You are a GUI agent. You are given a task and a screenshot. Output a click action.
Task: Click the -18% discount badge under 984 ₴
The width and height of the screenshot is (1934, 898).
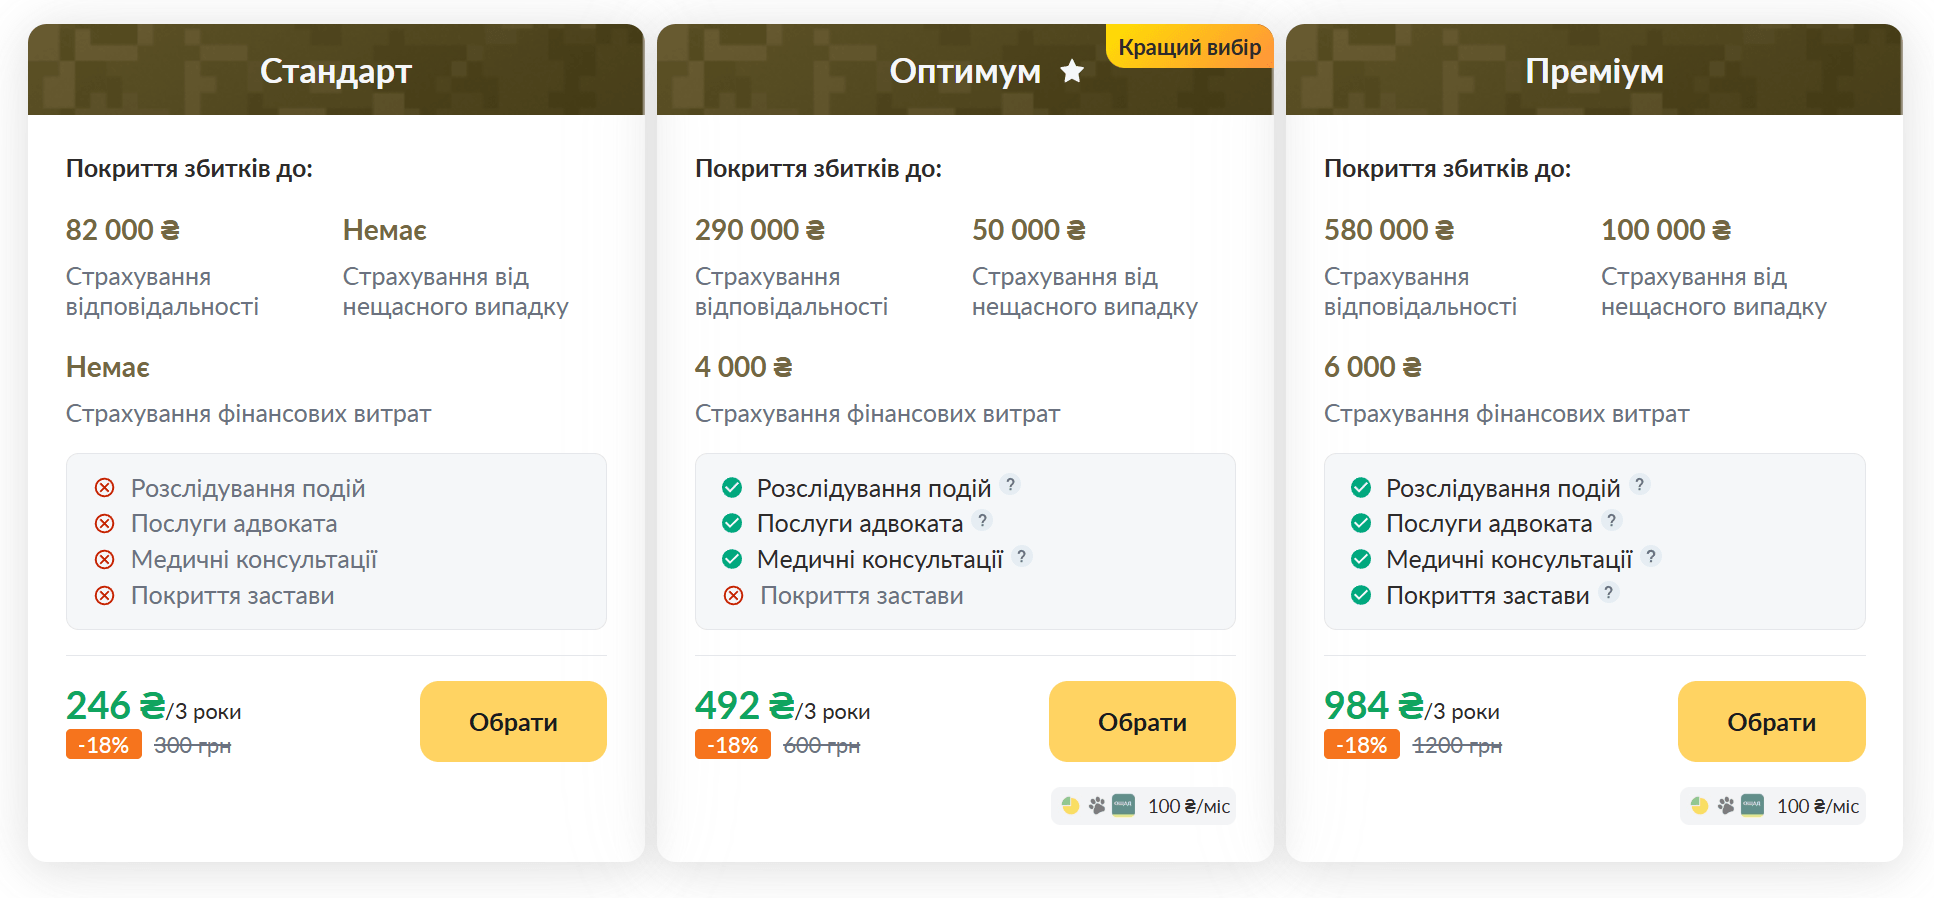[1362, 745]
